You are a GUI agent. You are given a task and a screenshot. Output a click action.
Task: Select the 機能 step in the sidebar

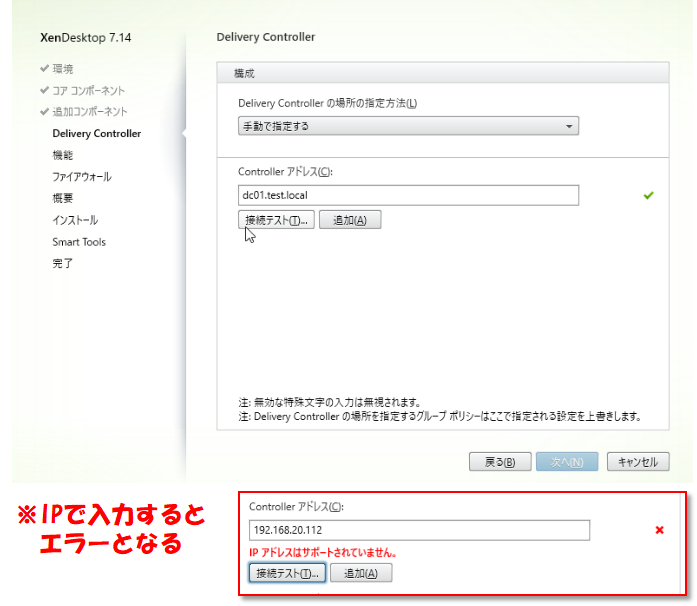pyautogui.click(x=63, y=155)
